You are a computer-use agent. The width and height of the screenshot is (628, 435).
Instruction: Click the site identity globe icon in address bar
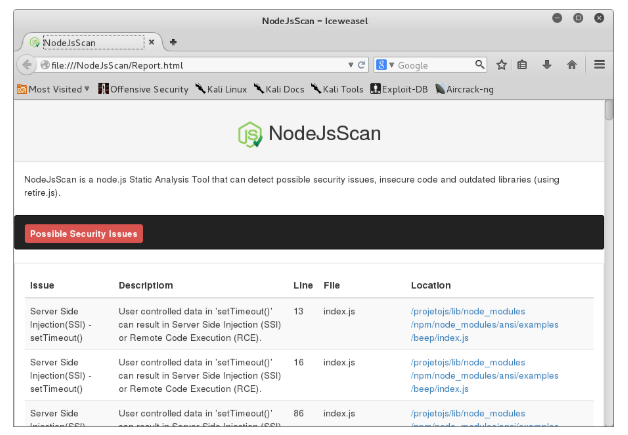coord(45,65)
